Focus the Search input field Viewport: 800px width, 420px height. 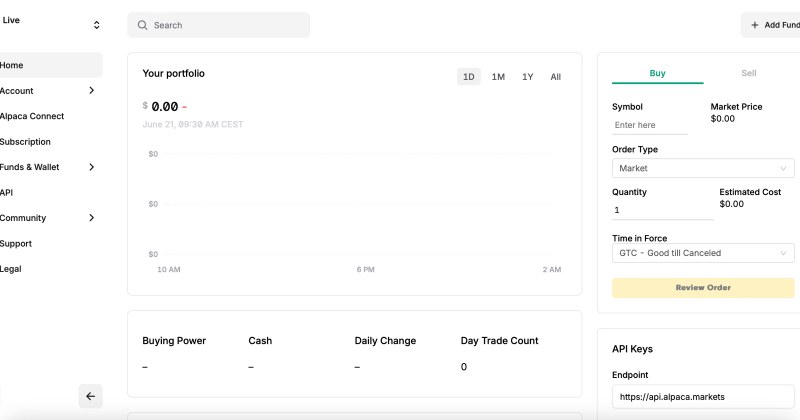(218, 25)
